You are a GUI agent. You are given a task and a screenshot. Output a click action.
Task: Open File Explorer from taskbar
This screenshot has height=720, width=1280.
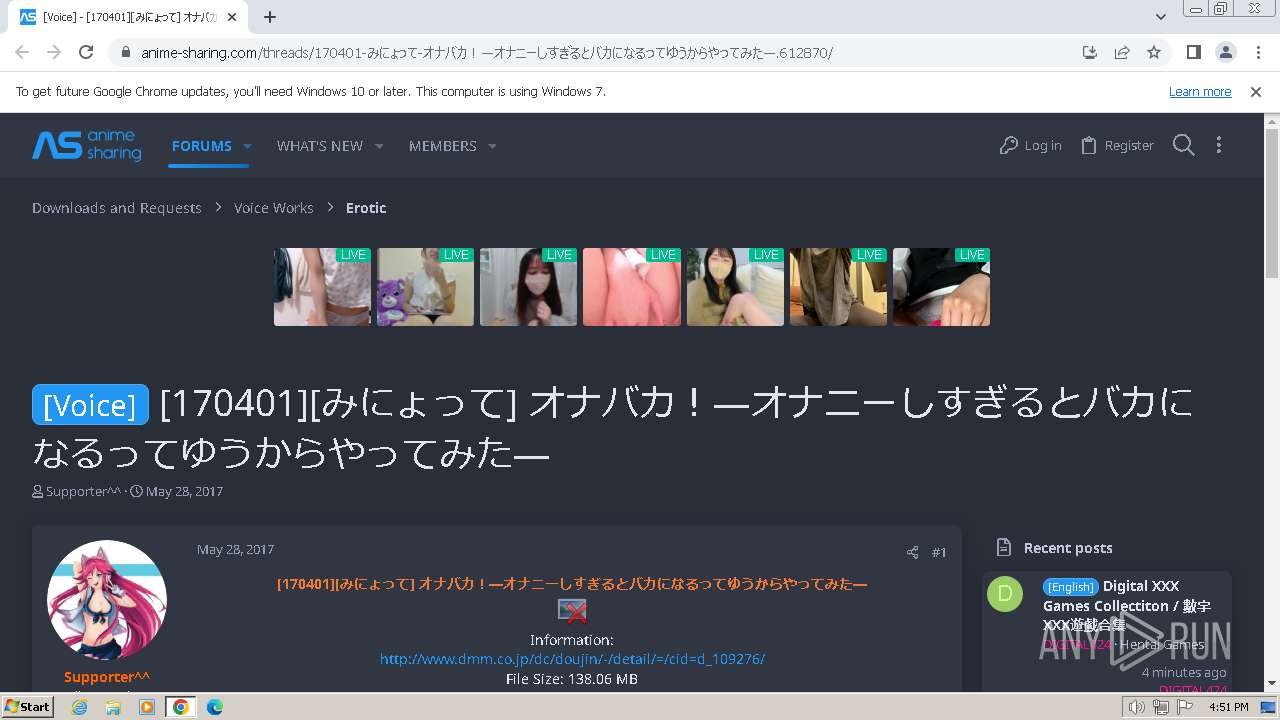point(113,707)
